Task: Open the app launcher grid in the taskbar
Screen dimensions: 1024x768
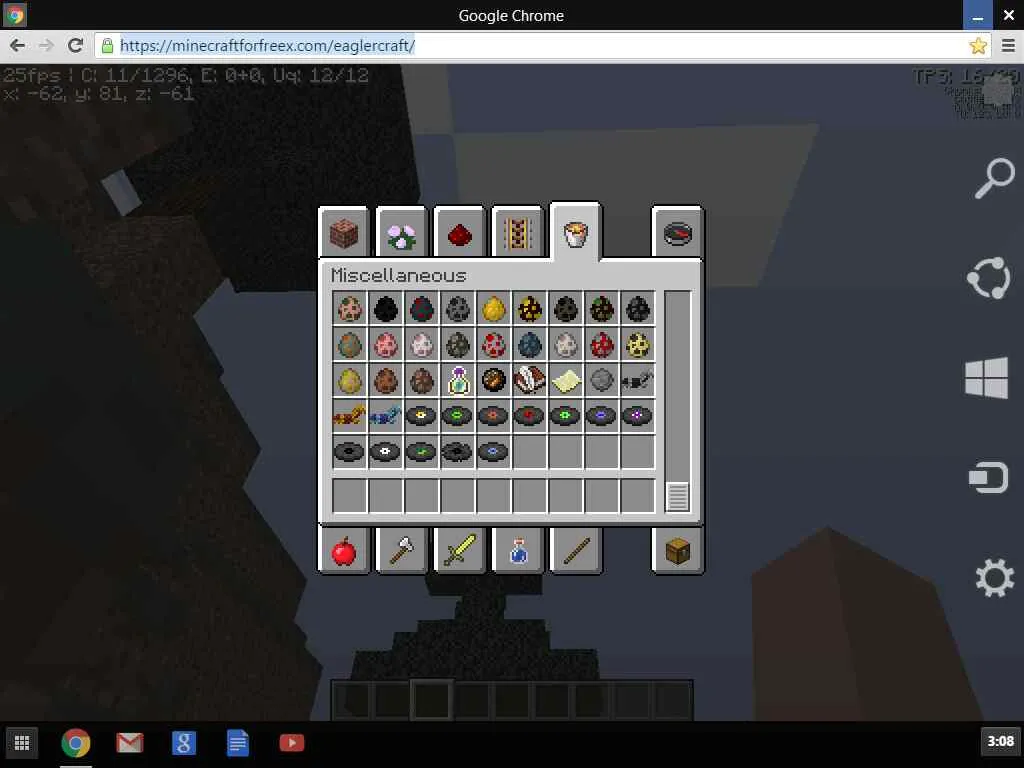Action: click(x=22, y=743)
